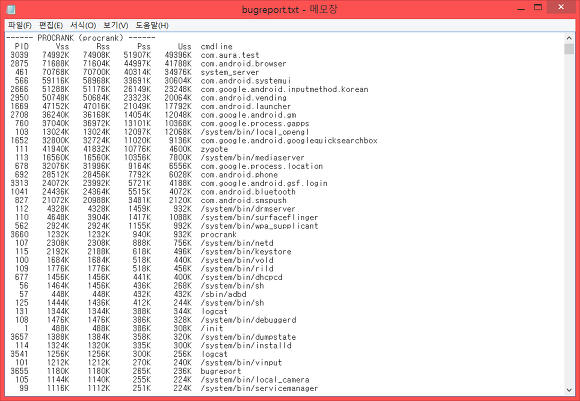Click the scrollbar down arrow
This screenshot has height=401, width=580.
pyautogui.click(x=569, y=390)
